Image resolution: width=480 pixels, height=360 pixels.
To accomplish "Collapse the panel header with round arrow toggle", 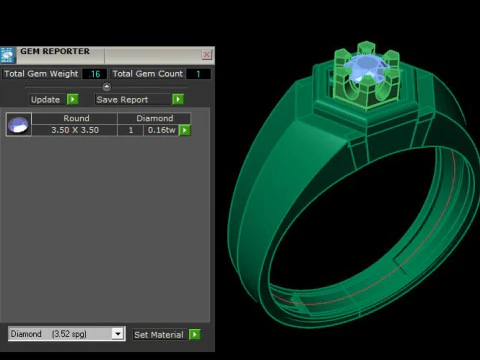I will pos(107,87).
